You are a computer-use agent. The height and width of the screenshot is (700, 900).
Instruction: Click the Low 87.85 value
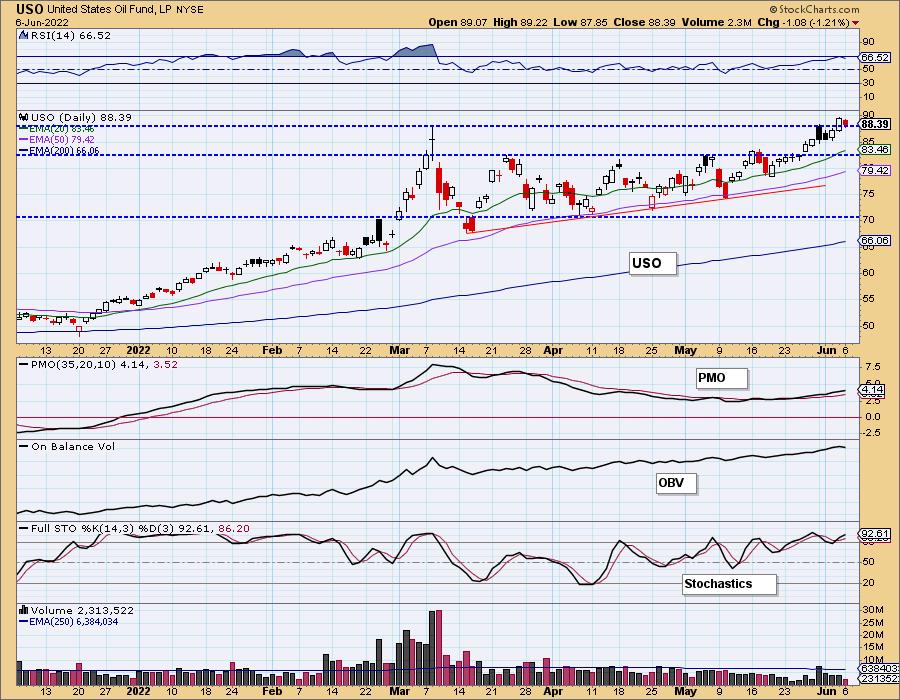click(580, 22)
